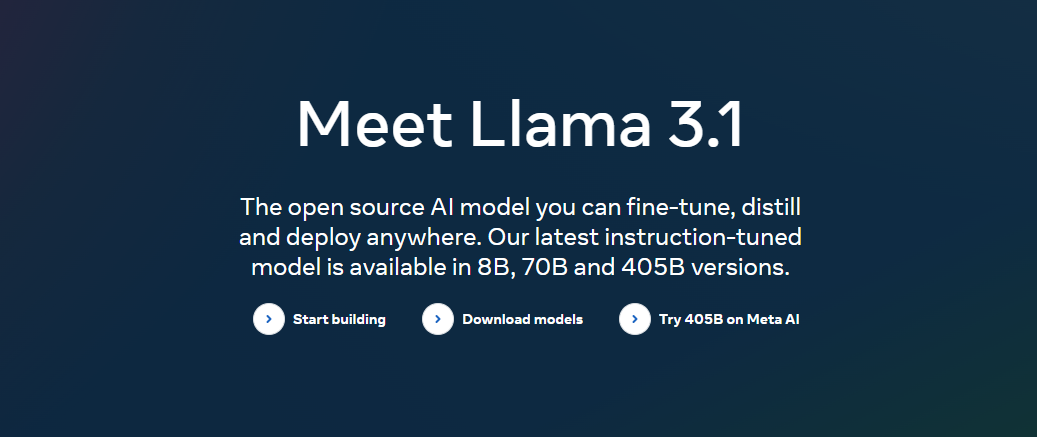Open Try 405B on Meta AI link
This screenshot has height=437, width=1037.
pos(729,319)
